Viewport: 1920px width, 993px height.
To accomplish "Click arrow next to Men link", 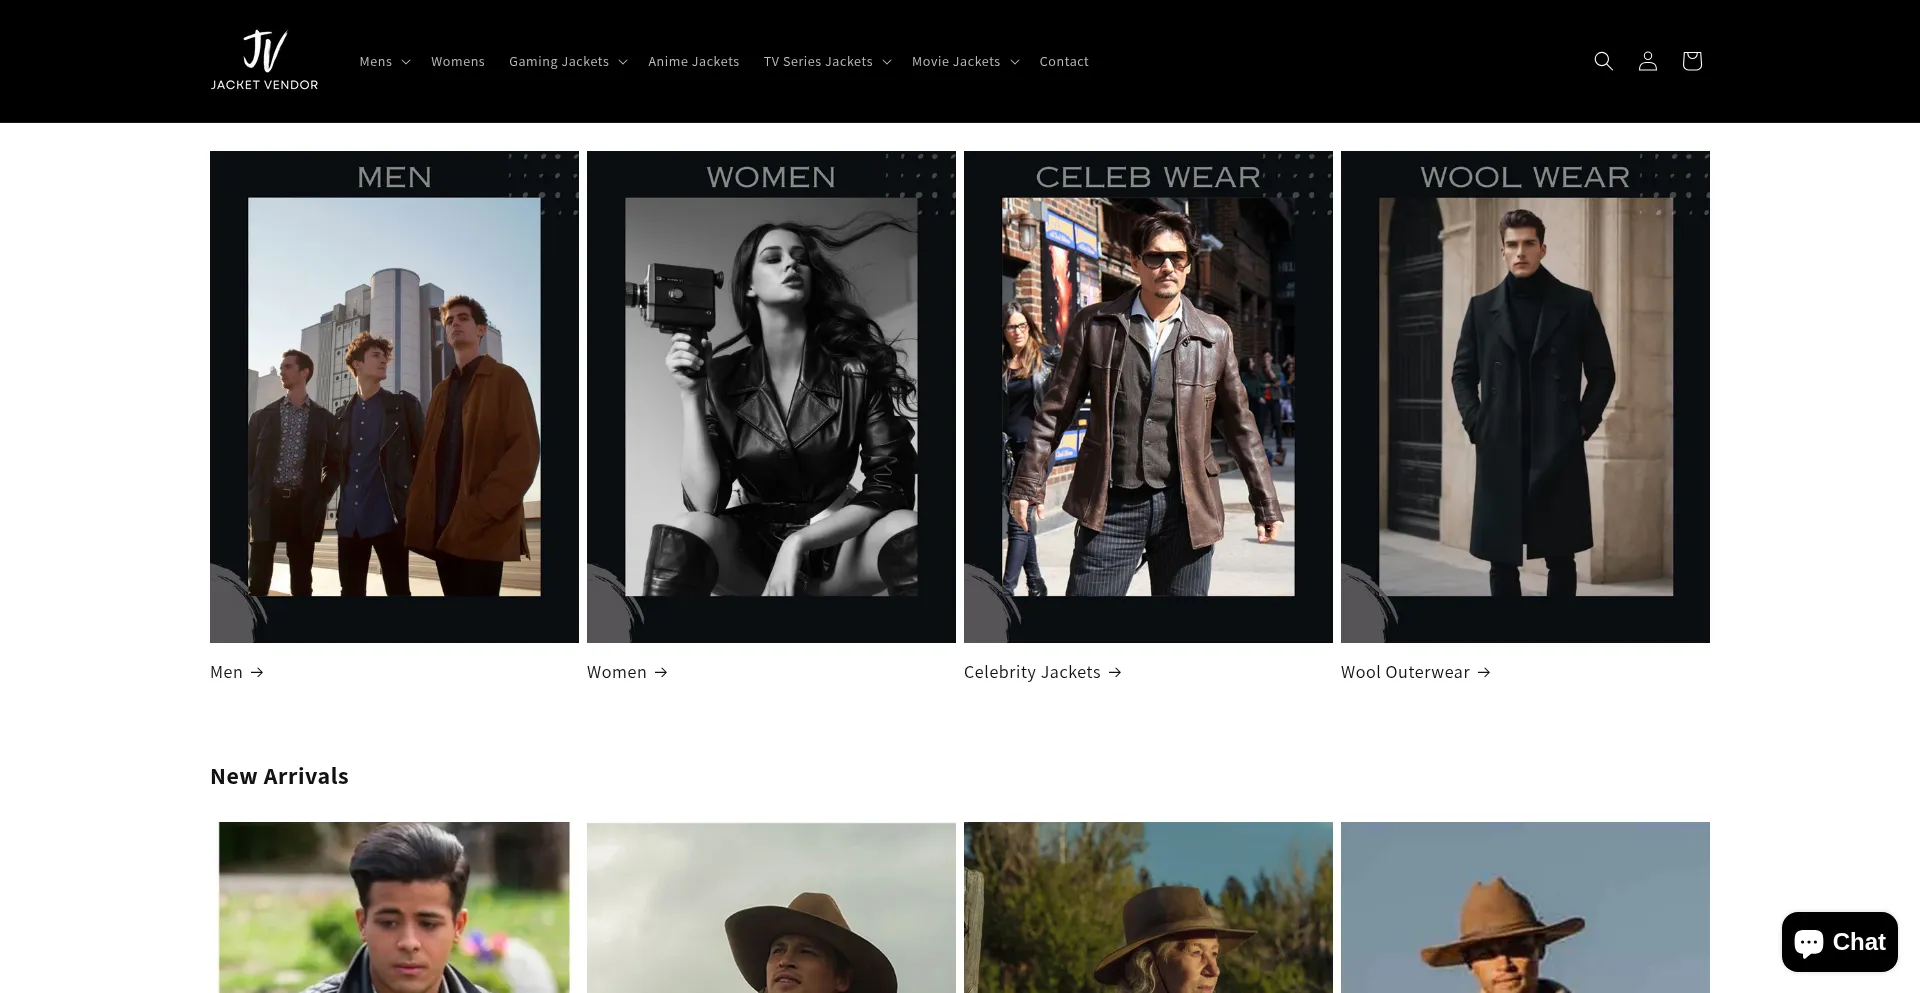I will pyautogui.click(x=257, y=673).
